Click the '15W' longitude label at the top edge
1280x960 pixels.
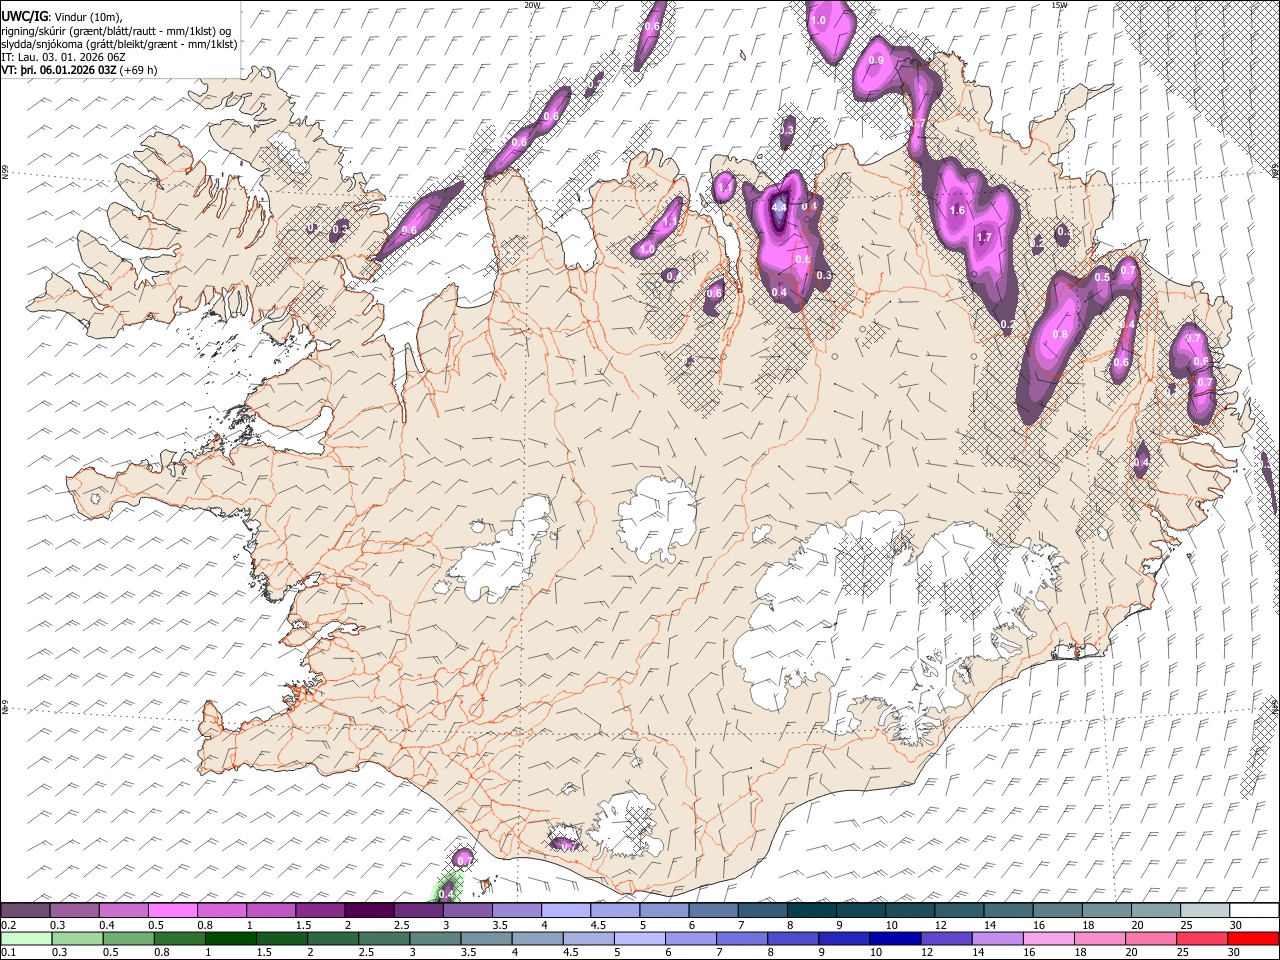tap(1058, 5)
